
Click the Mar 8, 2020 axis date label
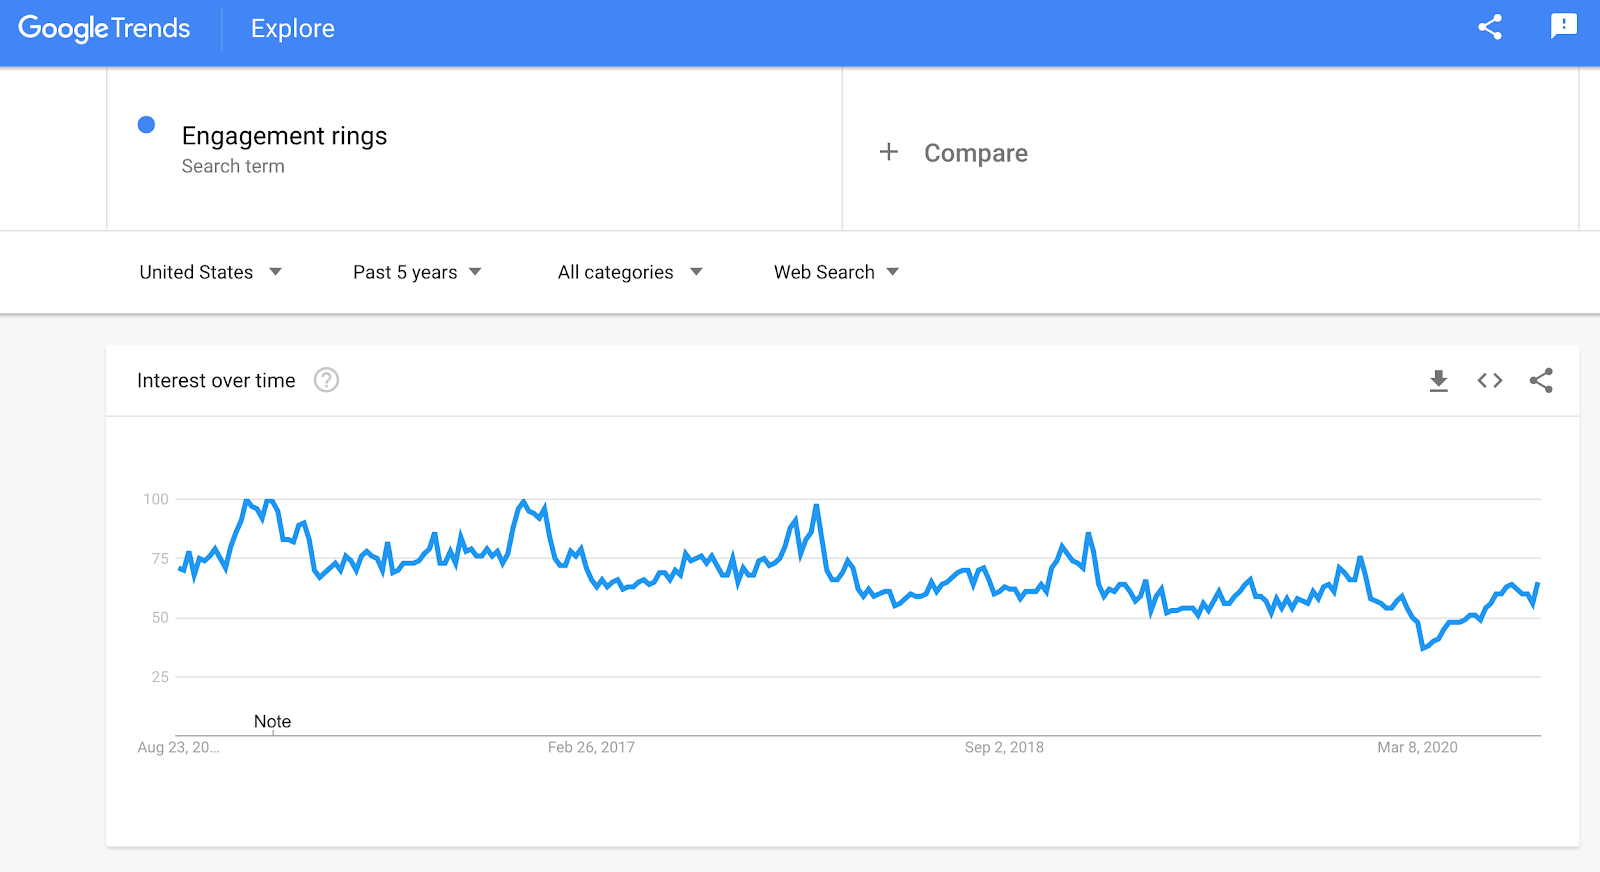[1417, 747]
